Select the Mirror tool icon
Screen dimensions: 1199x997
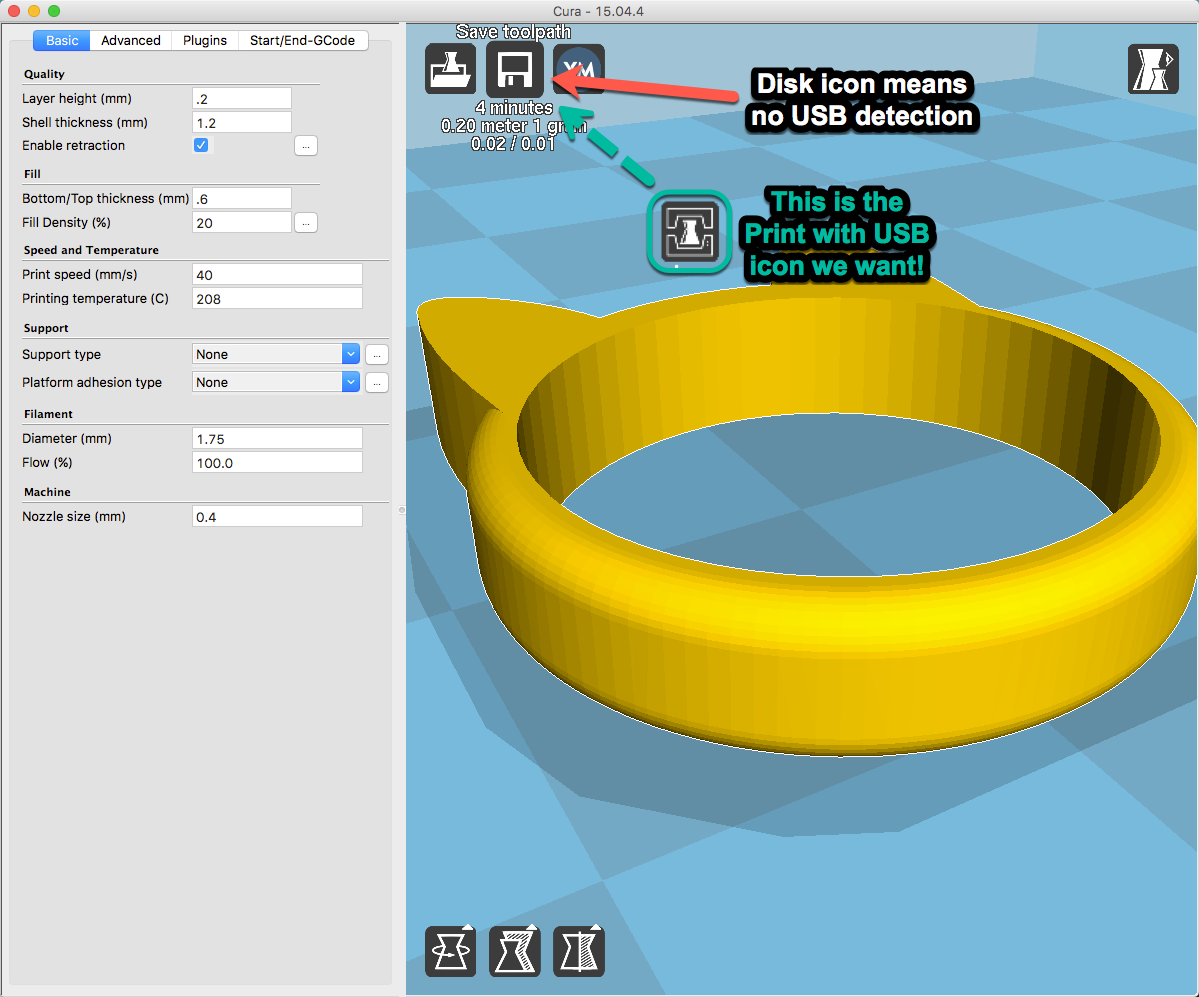click(578, 951)
